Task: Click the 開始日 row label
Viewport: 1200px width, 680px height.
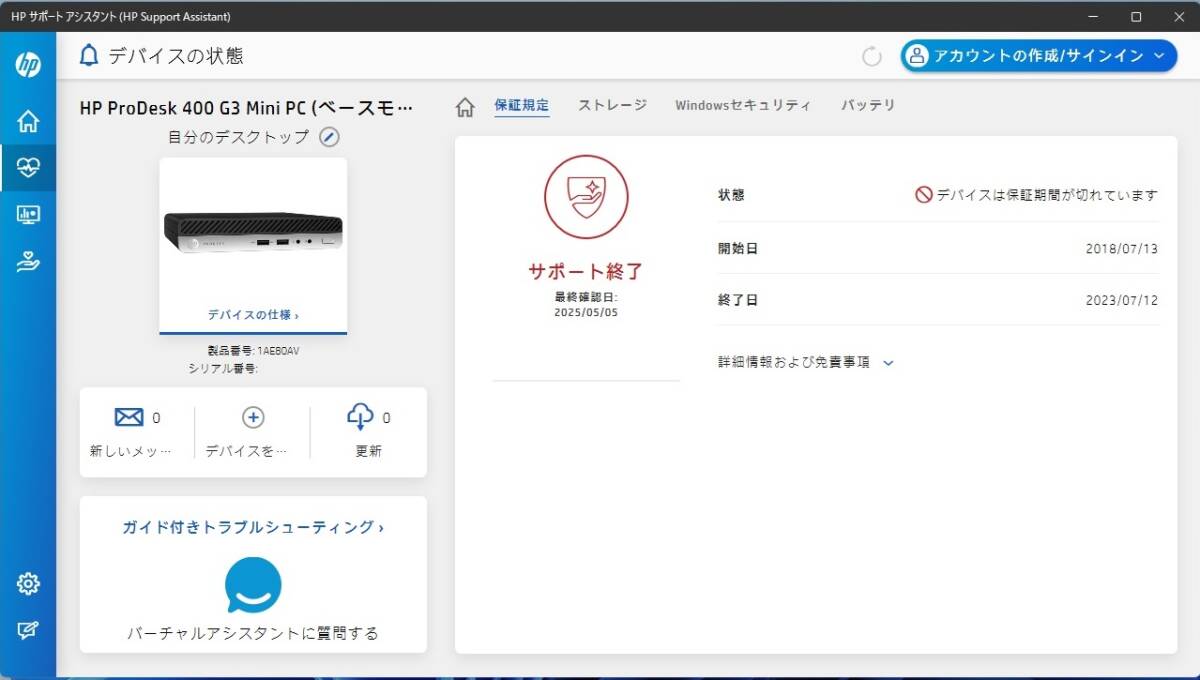Action: coord(738,249)
